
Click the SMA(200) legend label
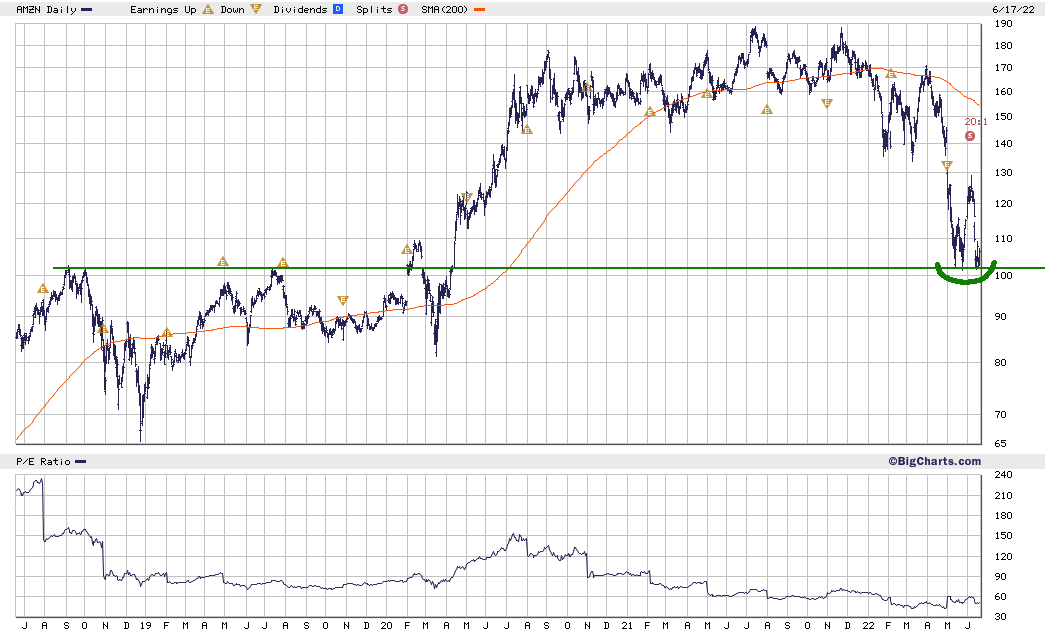[445, 9]
